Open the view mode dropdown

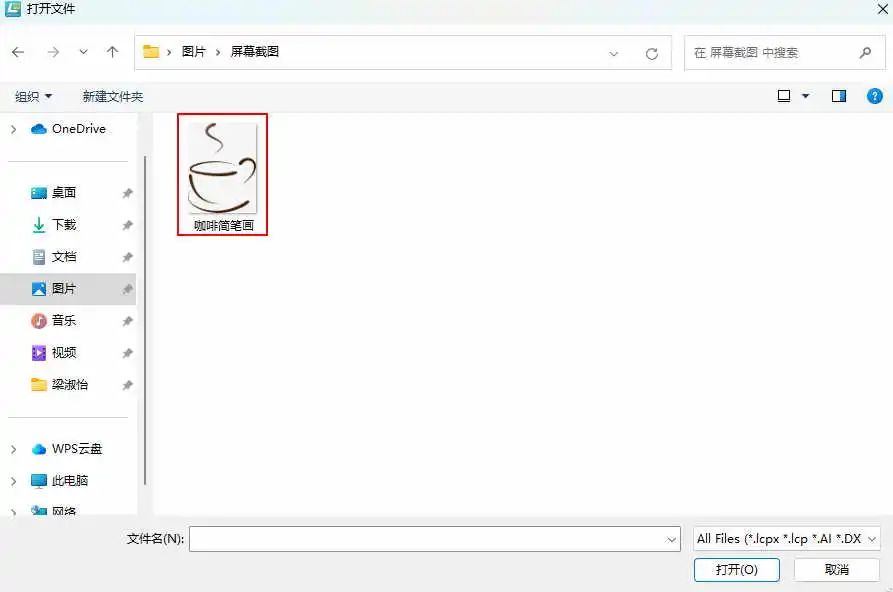coord(805,96)
